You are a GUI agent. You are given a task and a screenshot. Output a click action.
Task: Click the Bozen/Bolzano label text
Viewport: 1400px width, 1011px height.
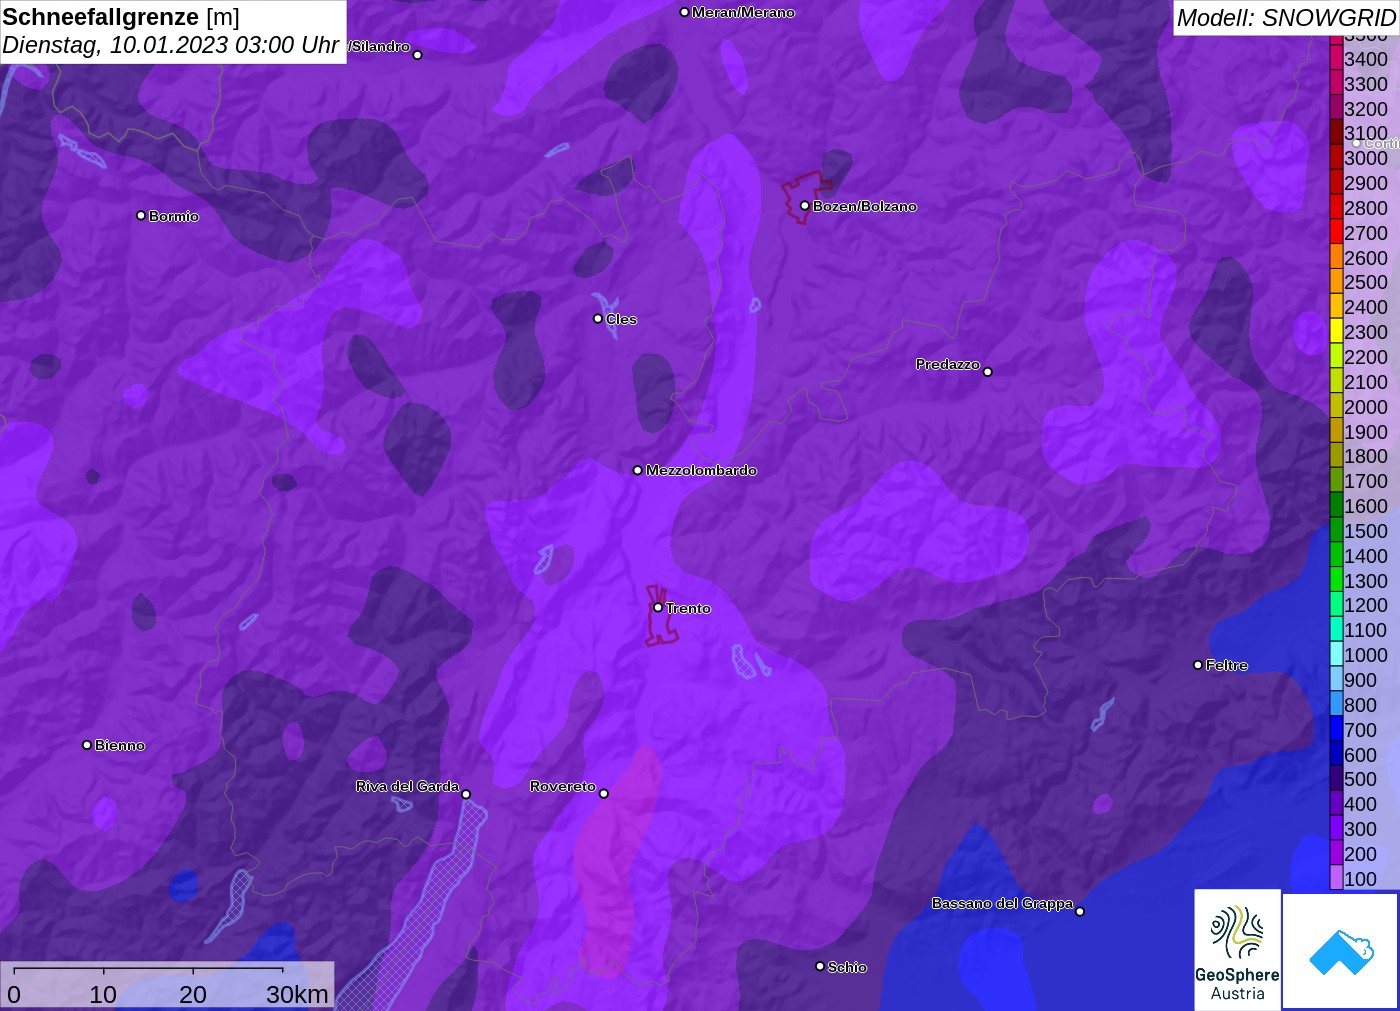(865, 206)
